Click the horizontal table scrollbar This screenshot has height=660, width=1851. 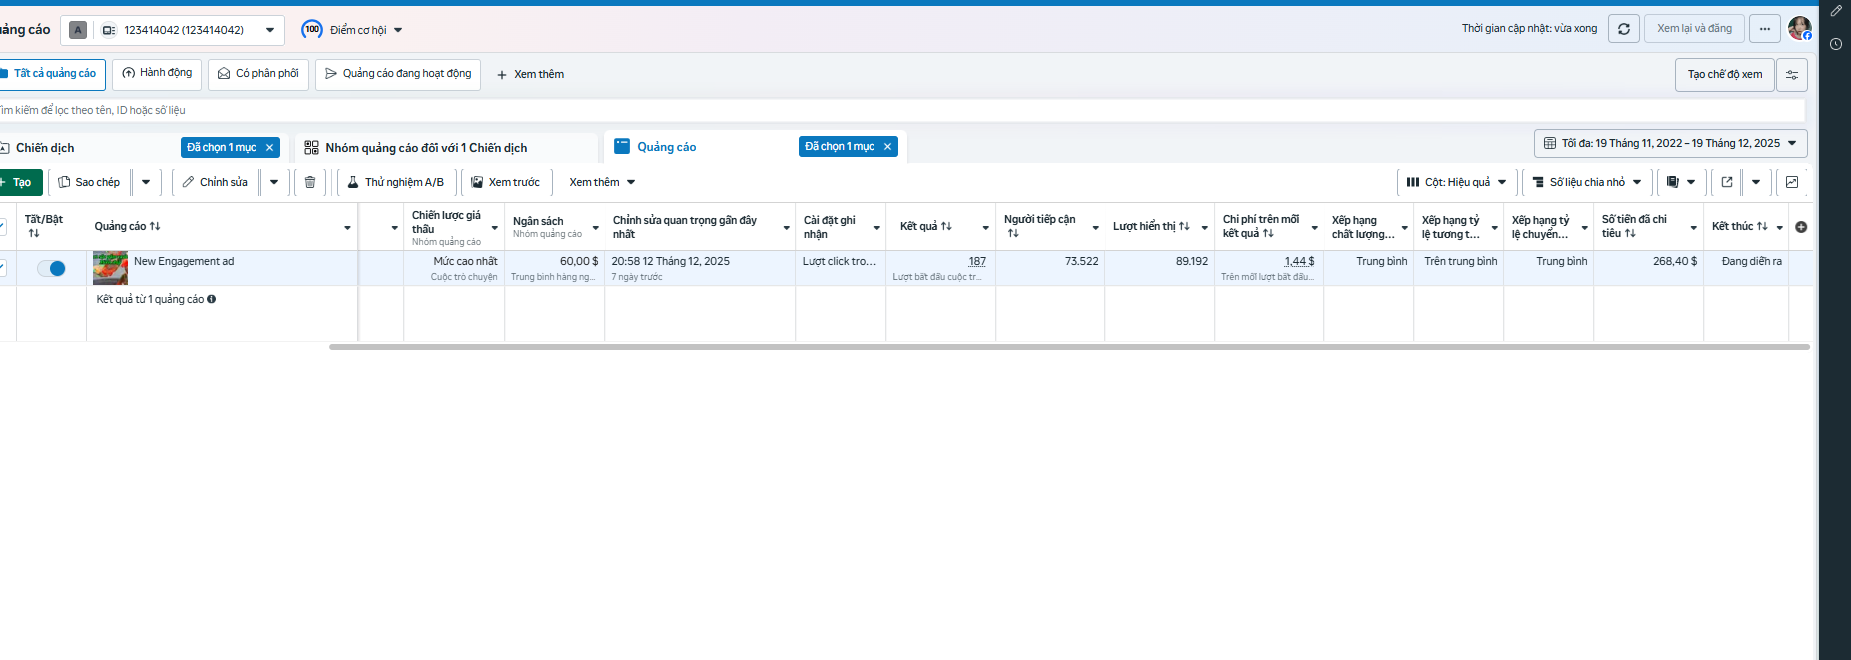point(1069,347)
